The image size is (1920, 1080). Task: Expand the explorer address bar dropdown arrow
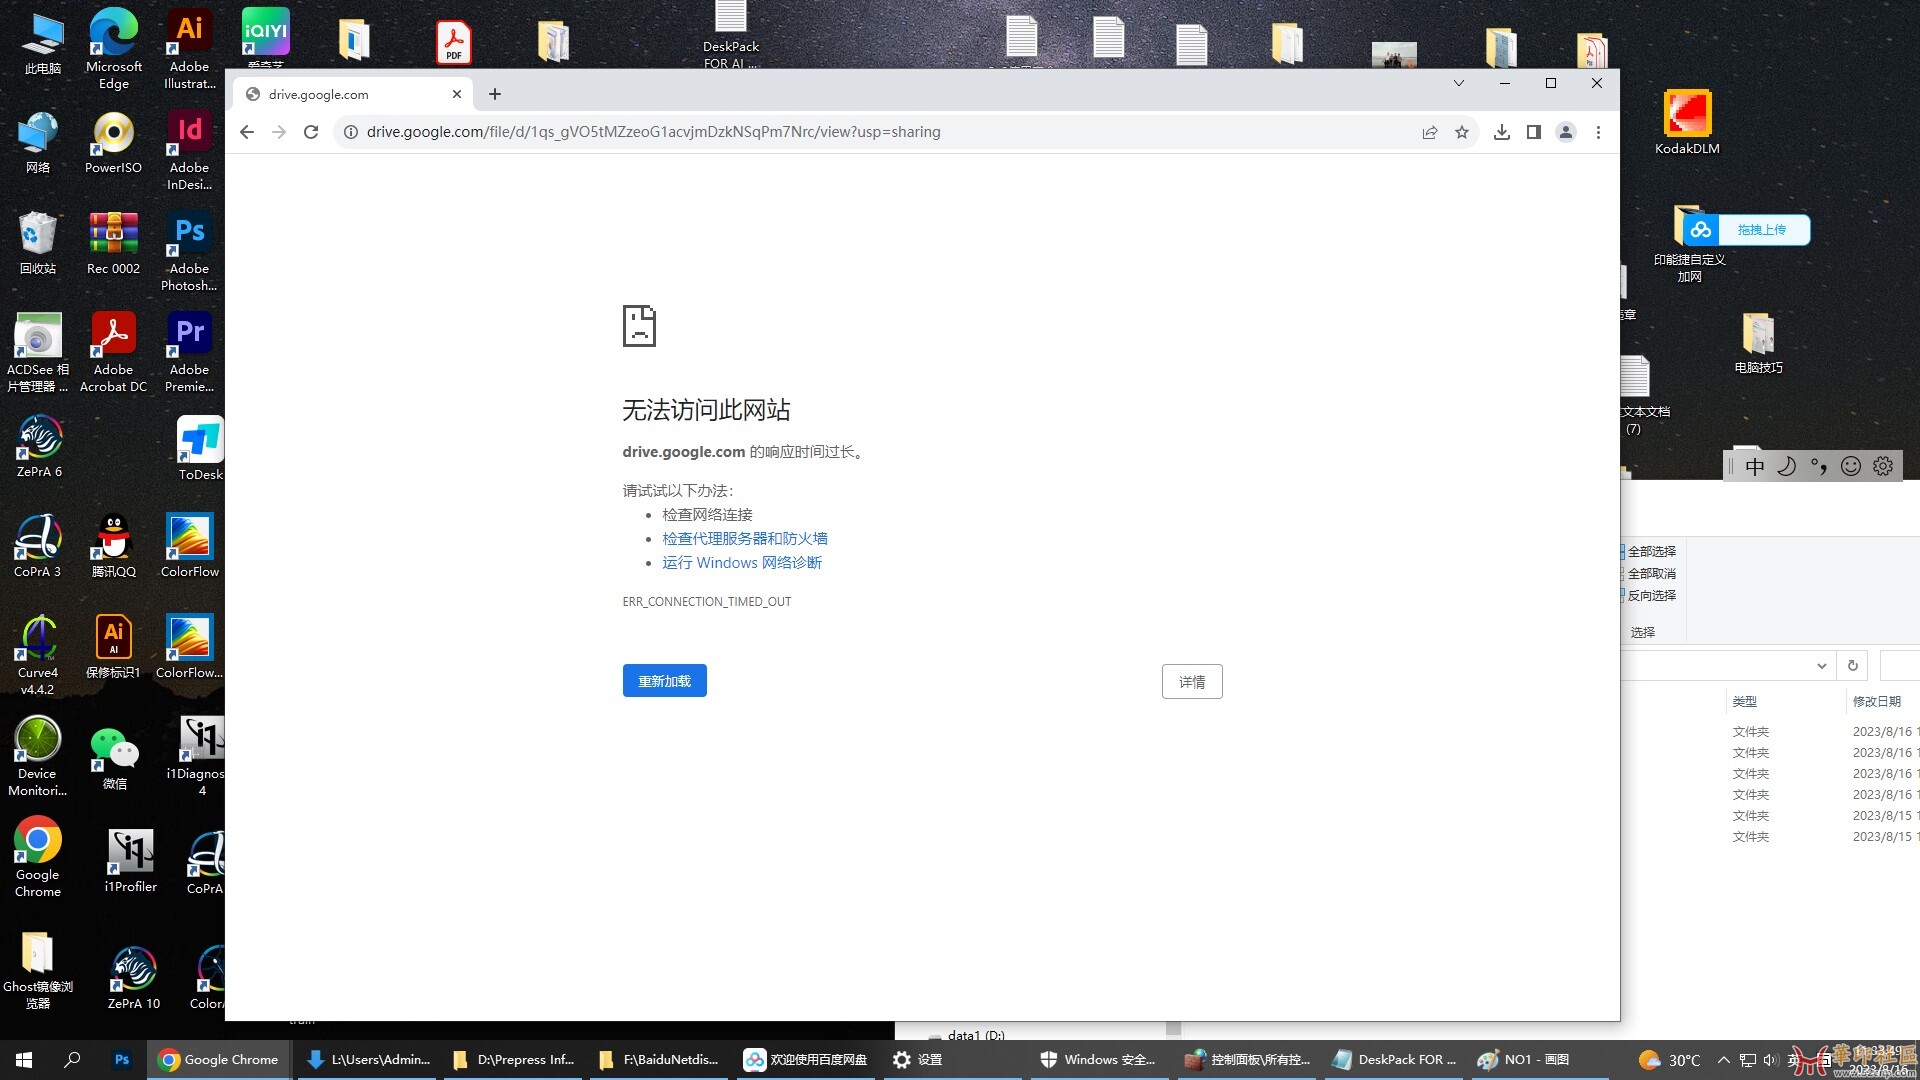[1821, 666]
